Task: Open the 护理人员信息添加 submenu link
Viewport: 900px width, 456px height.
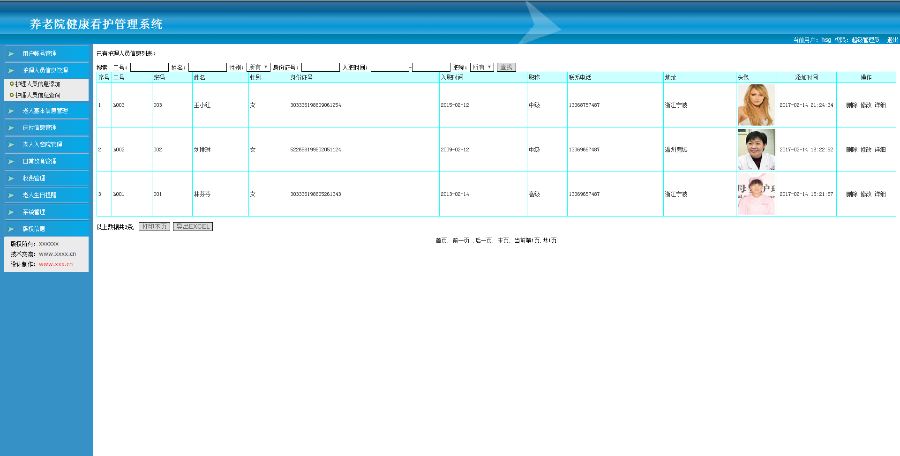Action: (38, 84)
